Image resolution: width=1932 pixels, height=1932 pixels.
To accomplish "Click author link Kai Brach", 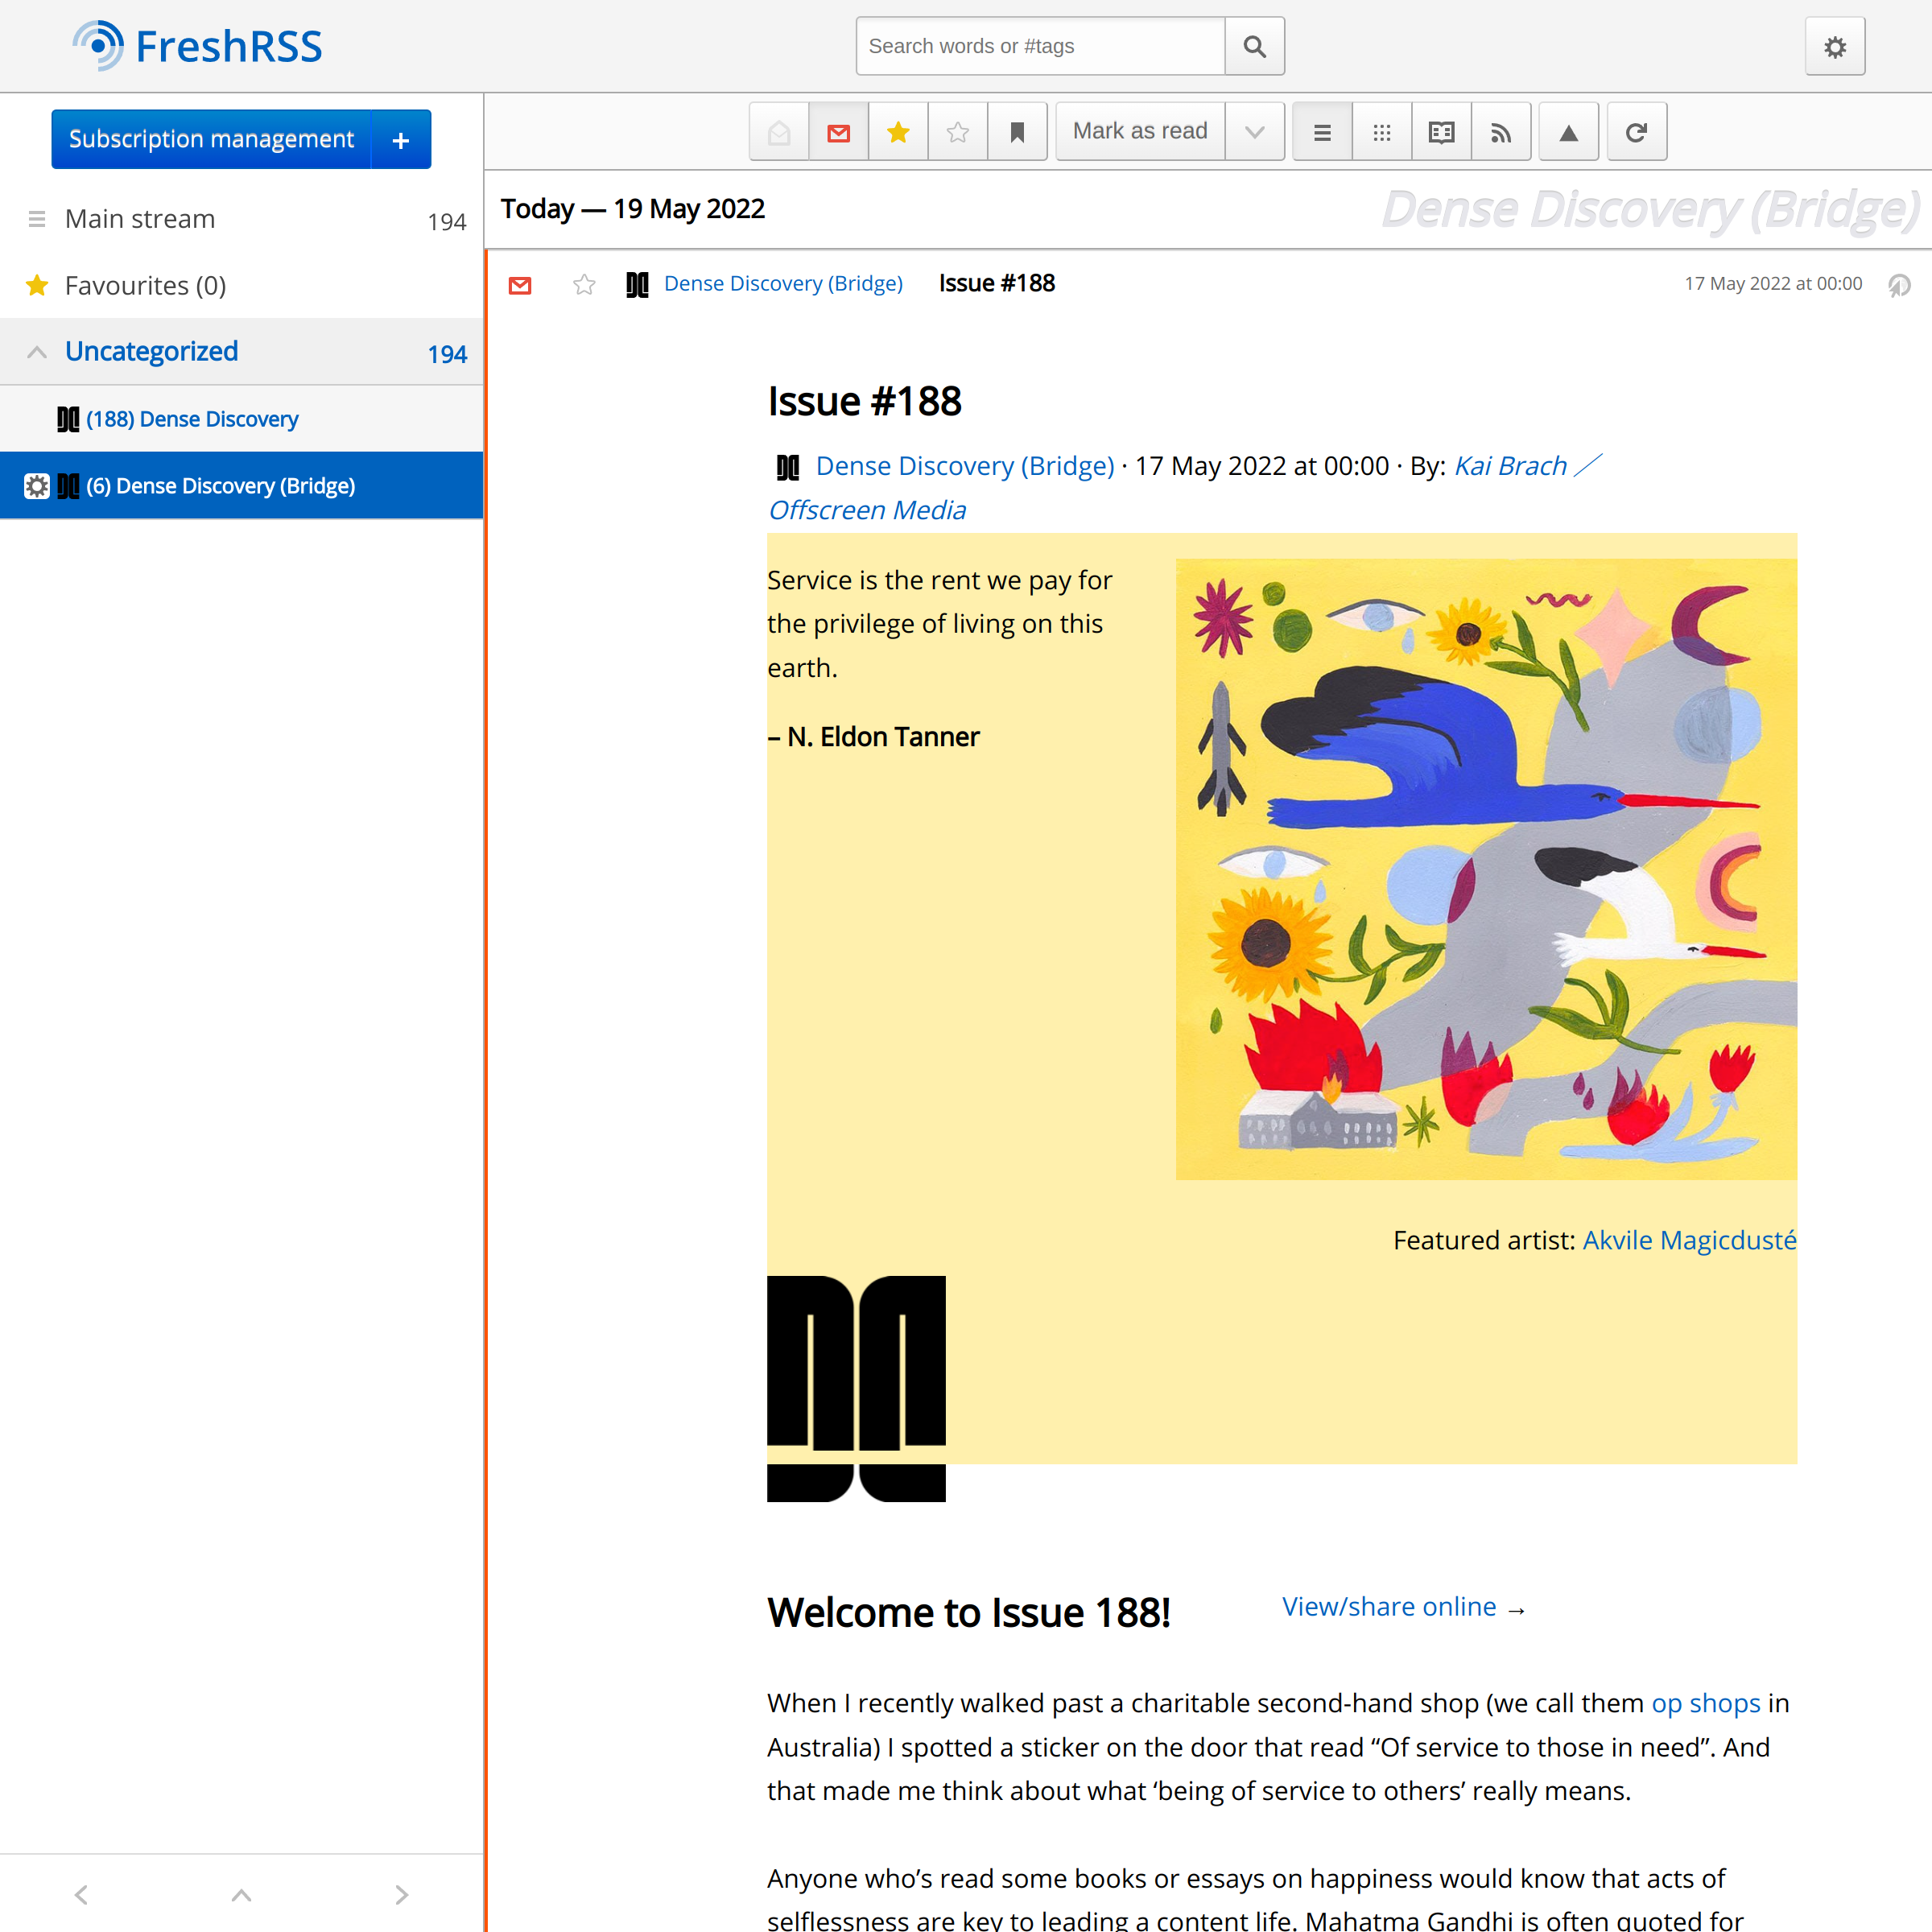I will 1510,466.
